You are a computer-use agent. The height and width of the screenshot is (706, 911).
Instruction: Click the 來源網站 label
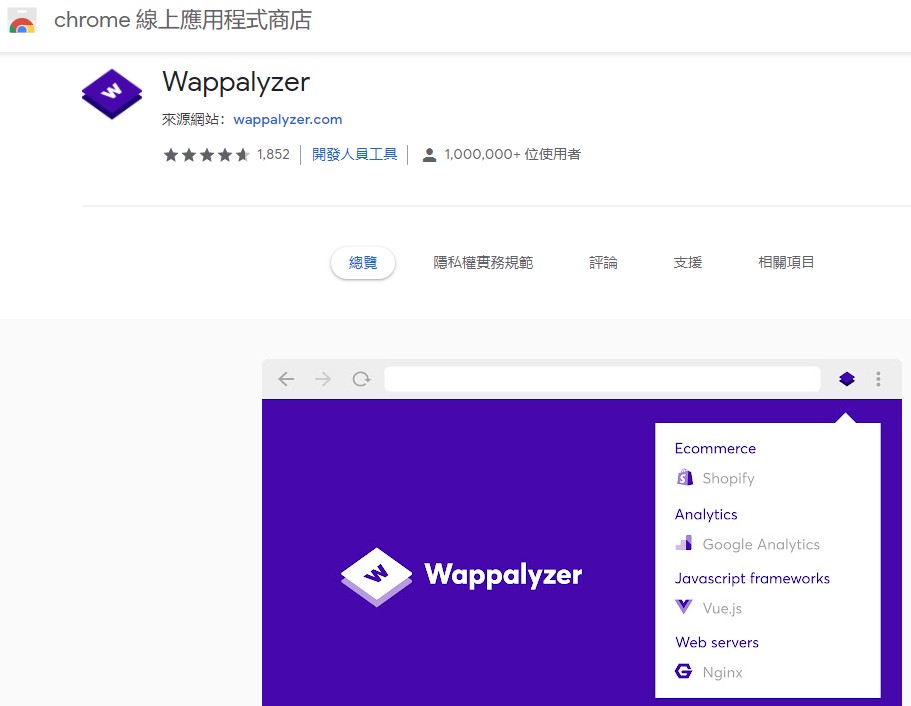tap(192, 119)
